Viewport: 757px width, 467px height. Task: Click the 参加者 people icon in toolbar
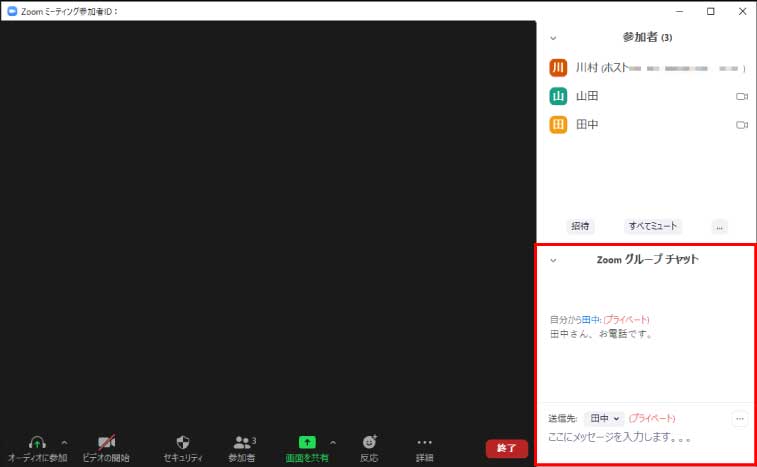[x=242, y=442]
